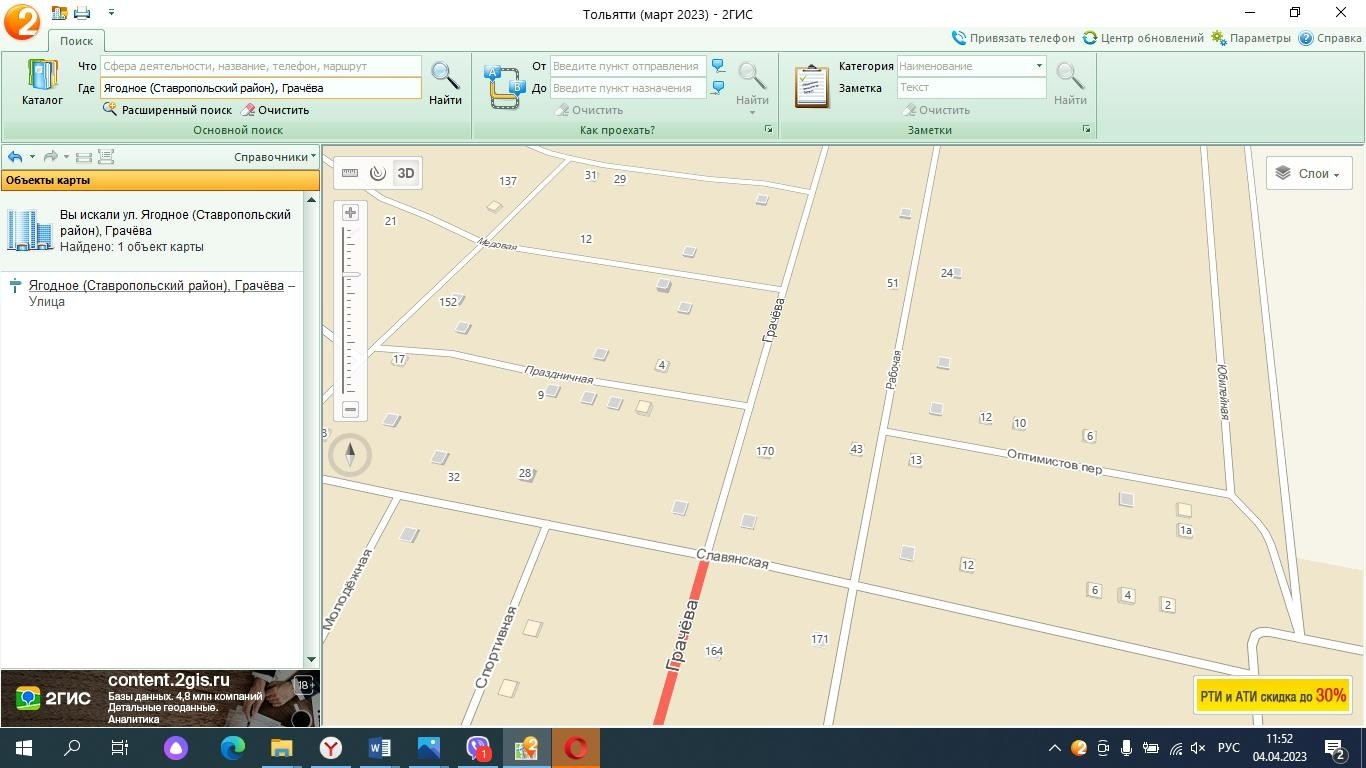Click the Найти magnifier in main search

click(445, 83)
